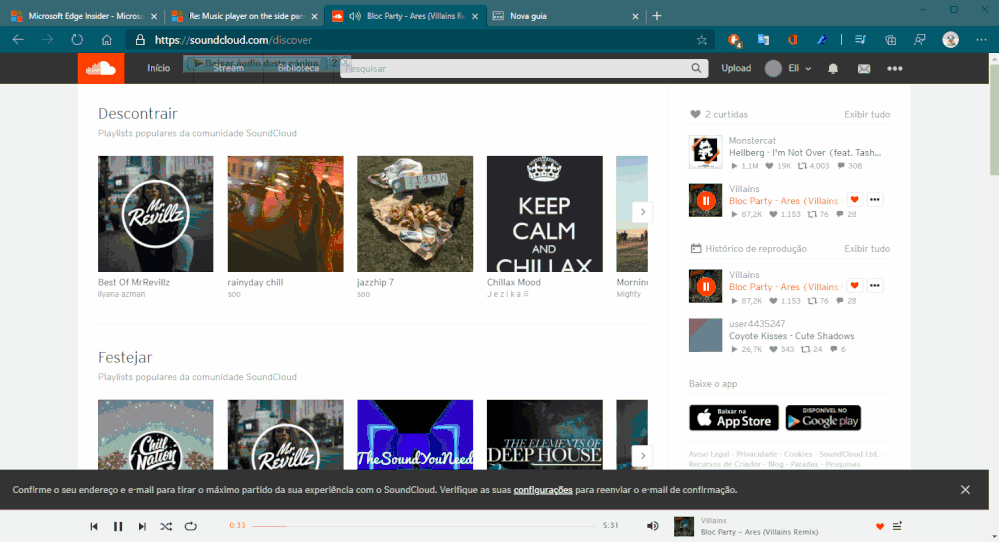Toggle like heart in player bar
999x542 pixels.
pyautogui.click(x=880, y=526)
